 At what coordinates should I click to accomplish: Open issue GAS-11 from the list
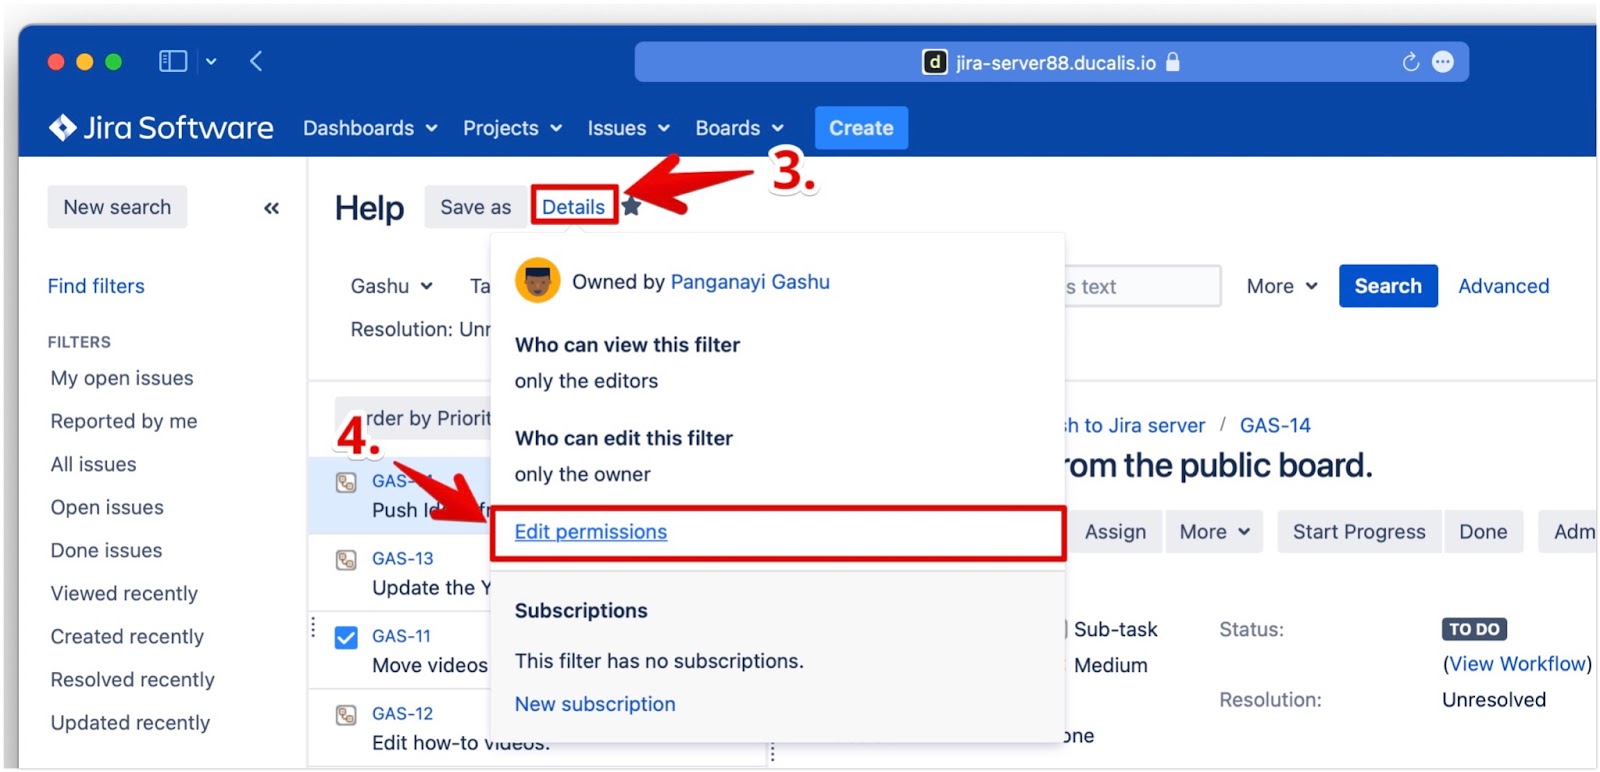click(401, 636)
